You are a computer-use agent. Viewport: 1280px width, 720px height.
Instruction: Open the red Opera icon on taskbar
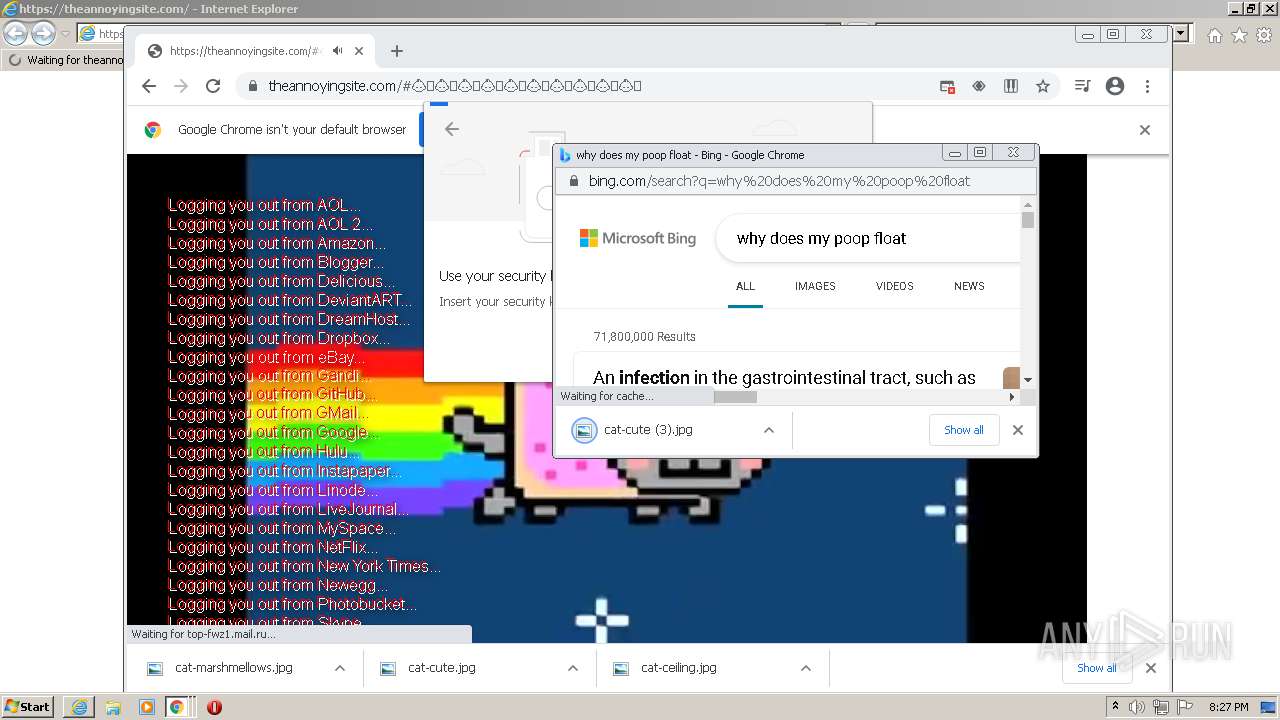[x=214, y=707]
